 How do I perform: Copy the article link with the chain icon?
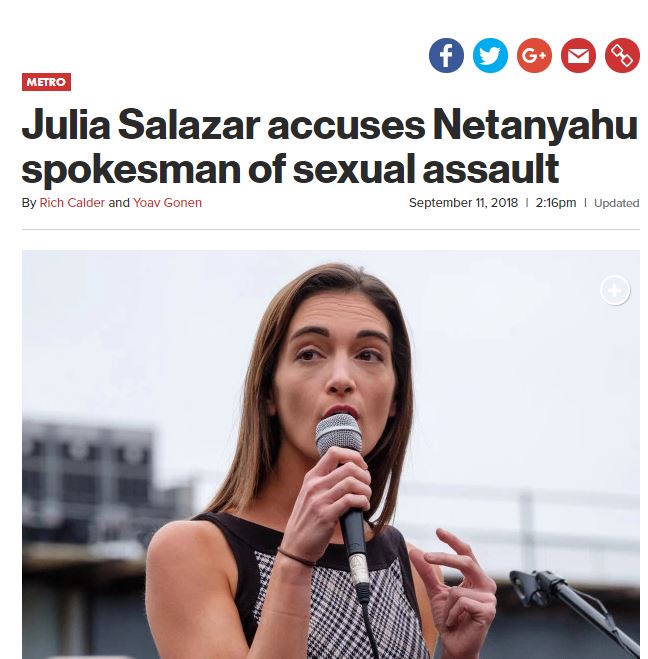622,55
